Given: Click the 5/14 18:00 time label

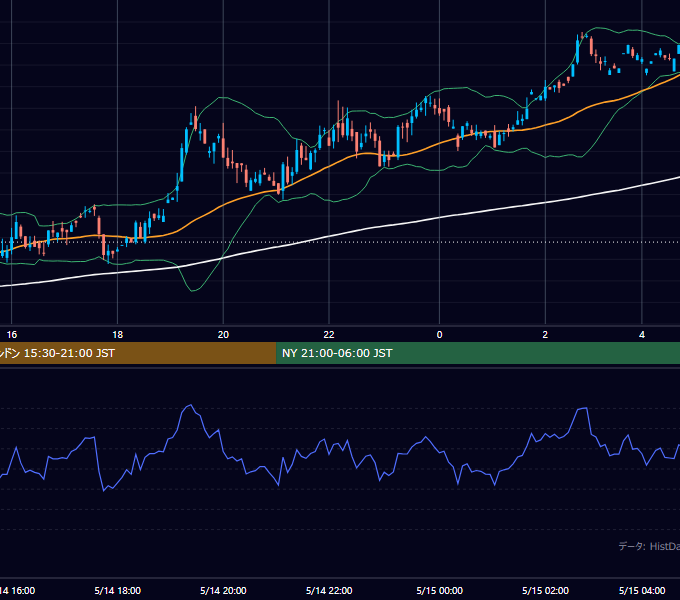Looking at the screenshot, I should (x=118, y=590).
